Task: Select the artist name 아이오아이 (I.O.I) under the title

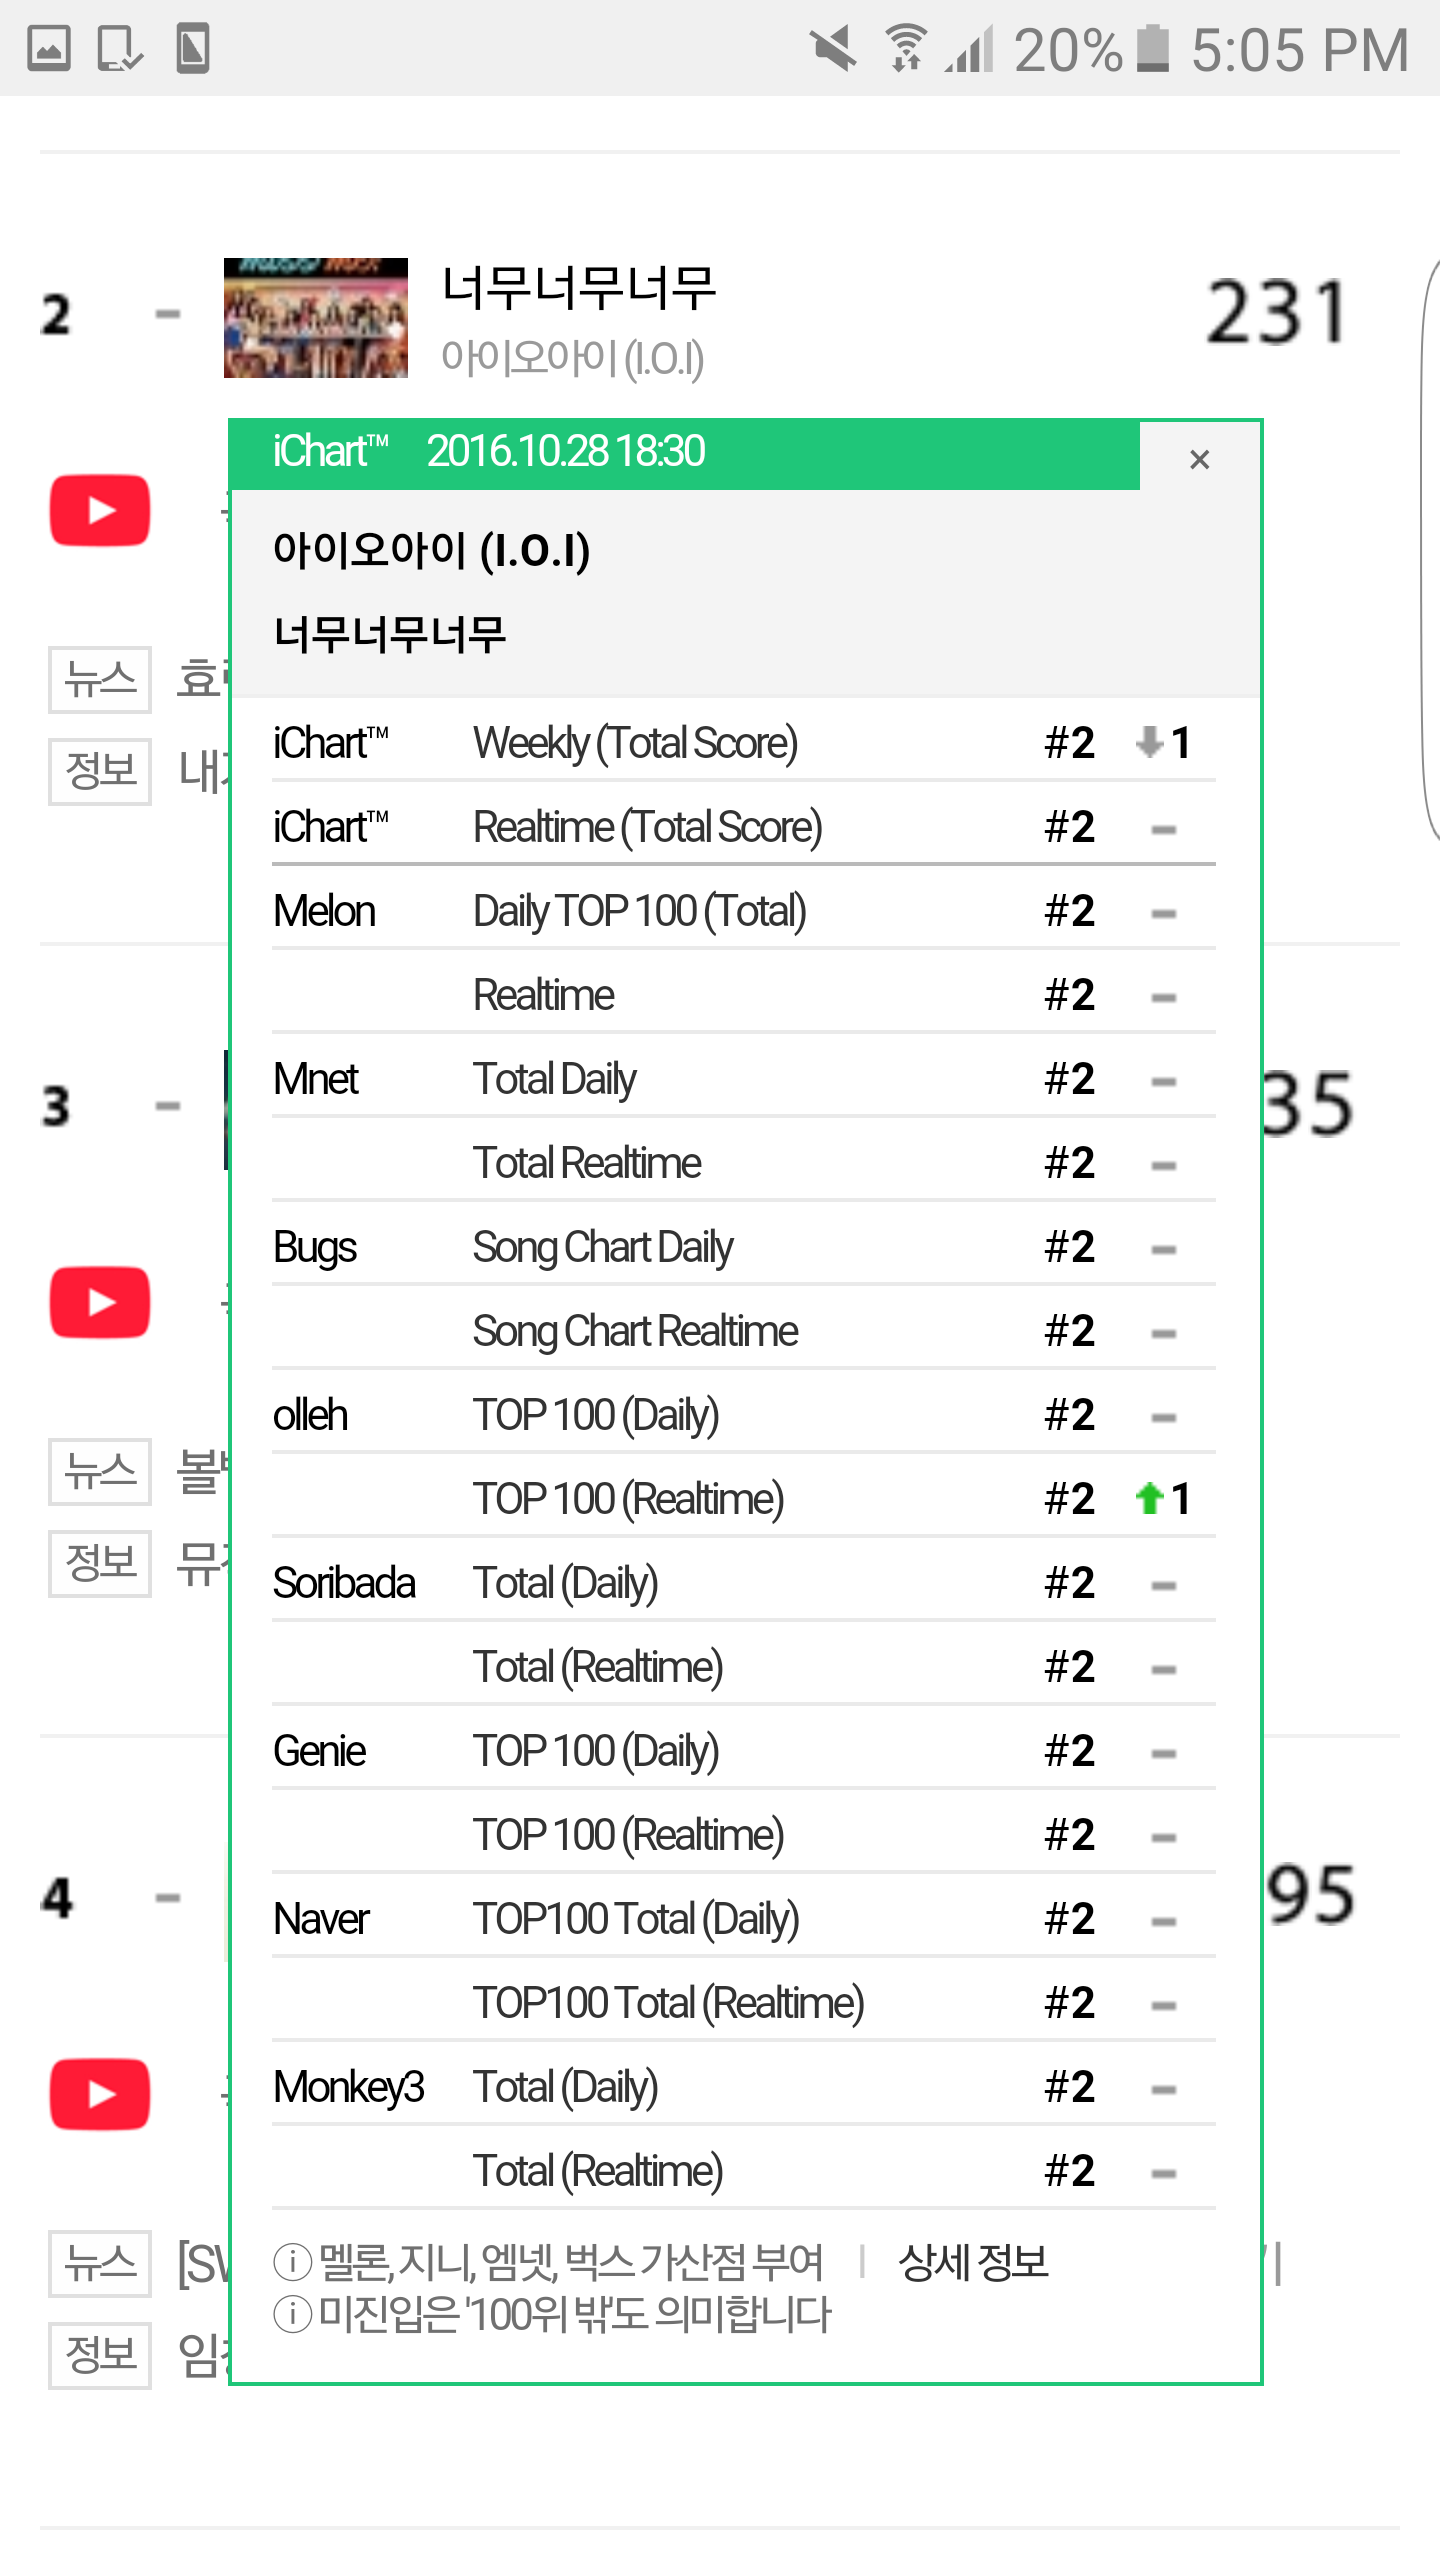Action: click(x=573, y=358)
